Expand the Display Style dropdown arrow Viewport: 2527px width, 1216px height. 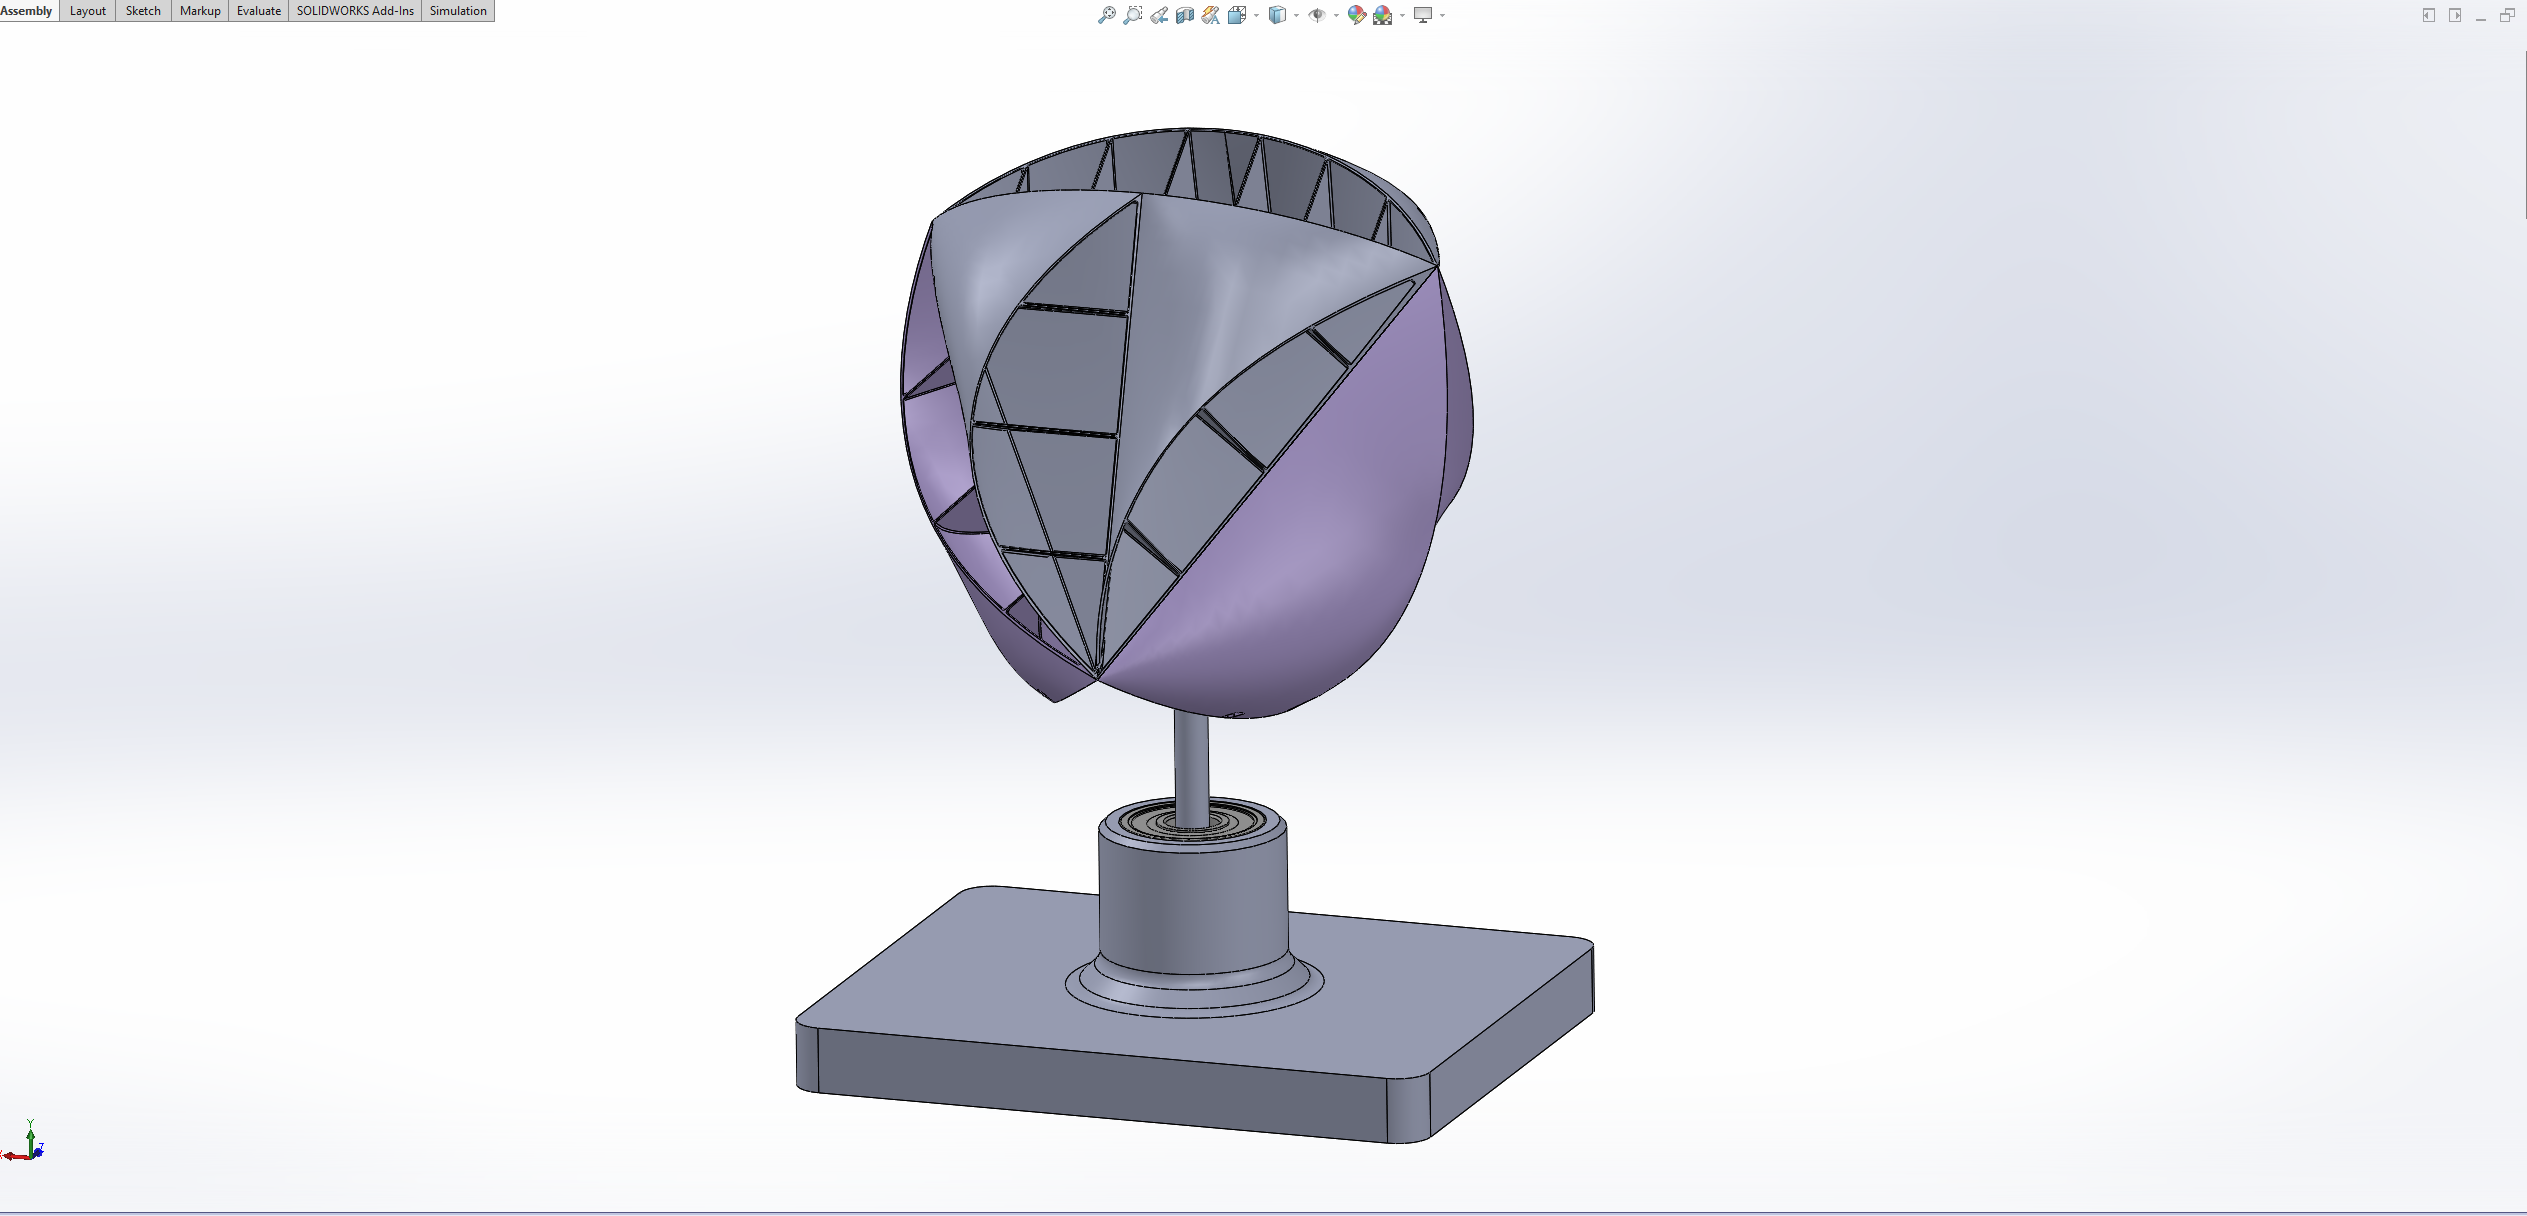point(1296,16)
